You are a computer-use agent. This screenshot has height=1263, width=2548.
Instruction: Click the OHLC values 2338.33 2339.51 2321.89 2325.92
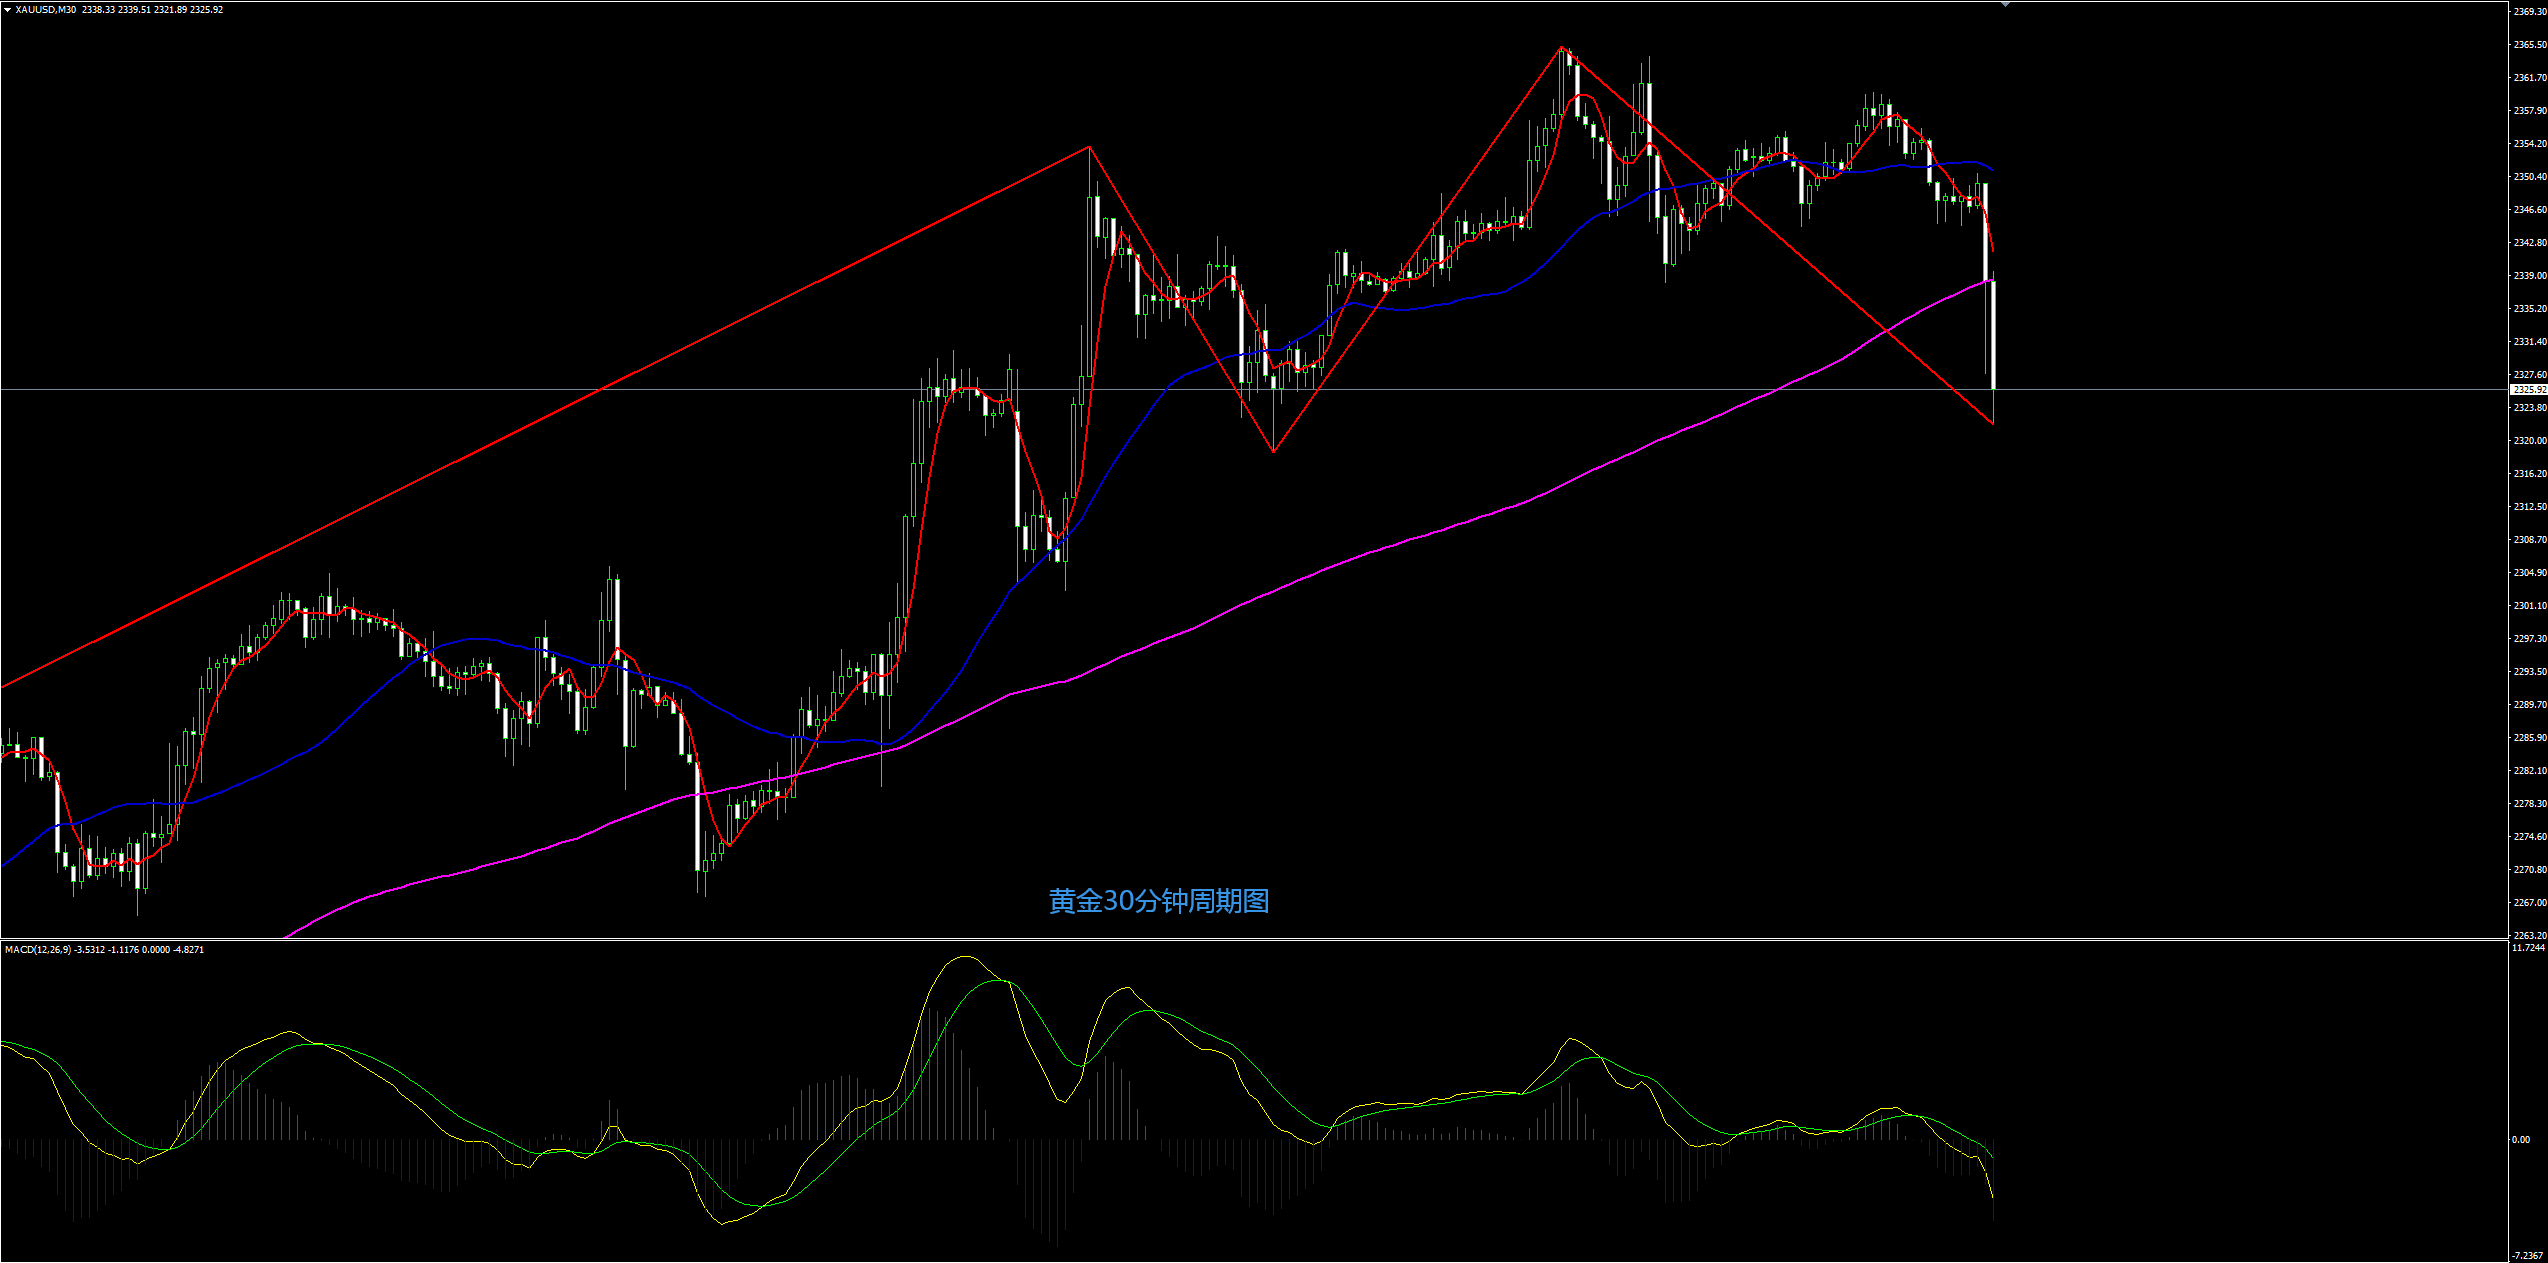click(153, 10)
